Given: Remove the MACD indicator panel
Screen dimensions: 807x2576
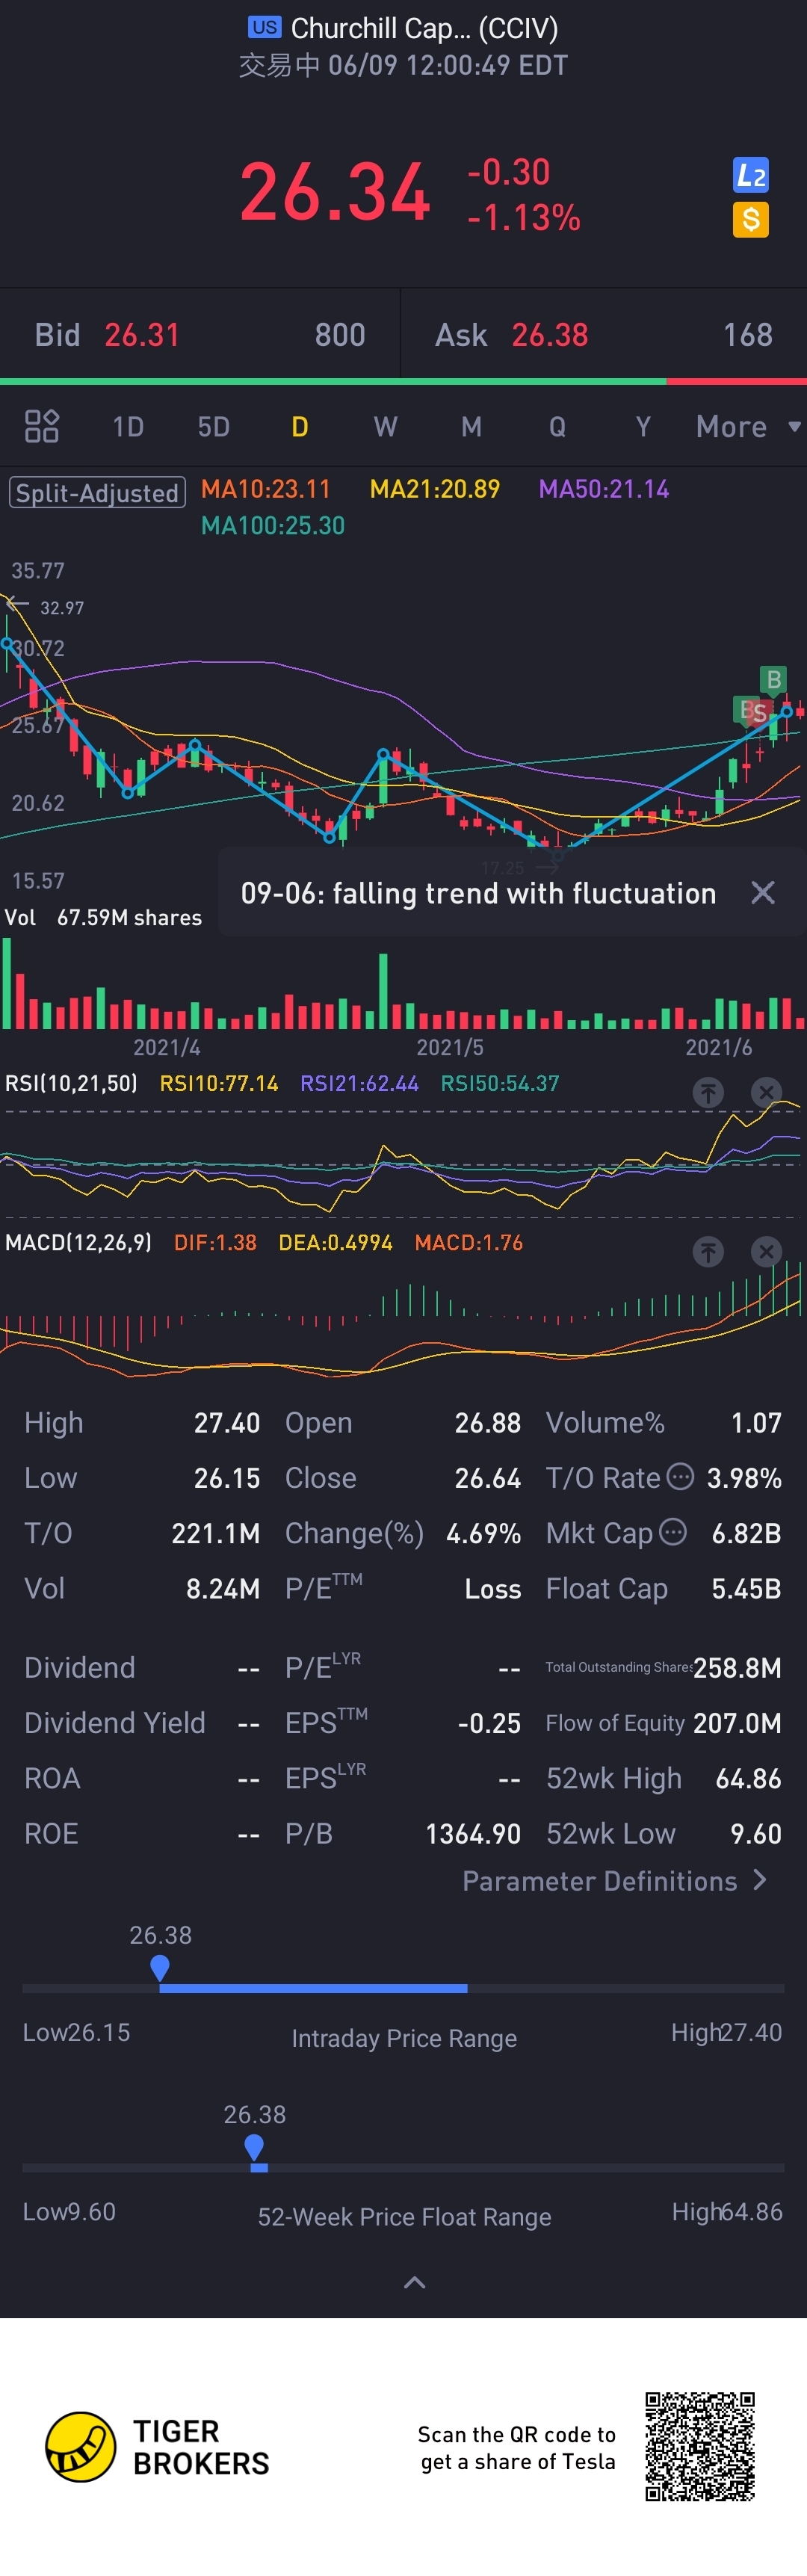Looking at the screenshot, I should coord(766,1251).
